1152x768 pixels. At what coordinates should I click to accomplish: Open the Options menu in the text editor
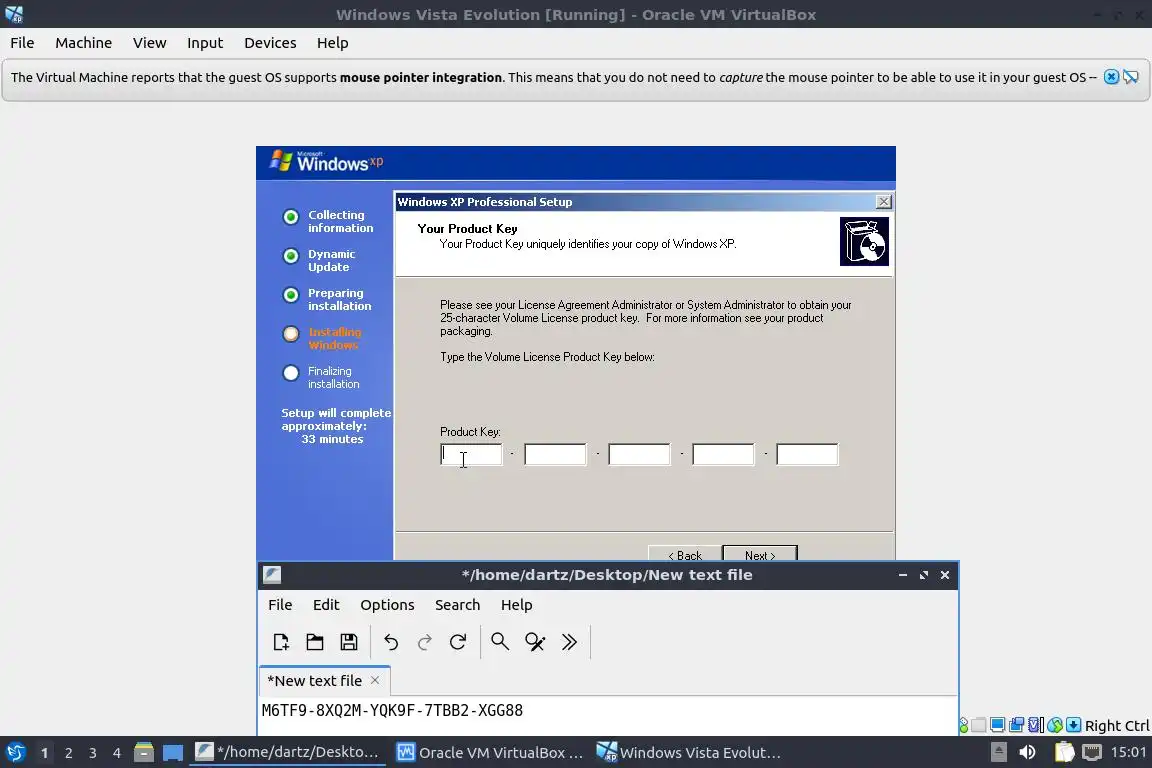click(x=387, y=604)
